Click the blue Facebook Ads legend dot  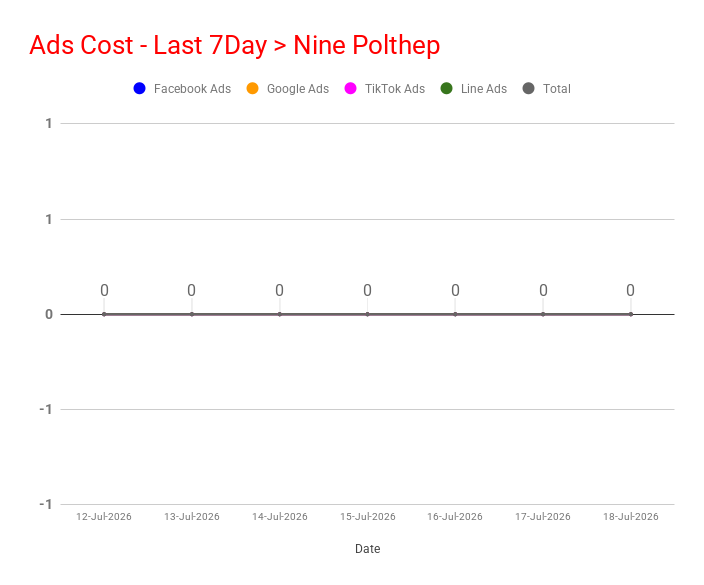[x=140, y=88]
